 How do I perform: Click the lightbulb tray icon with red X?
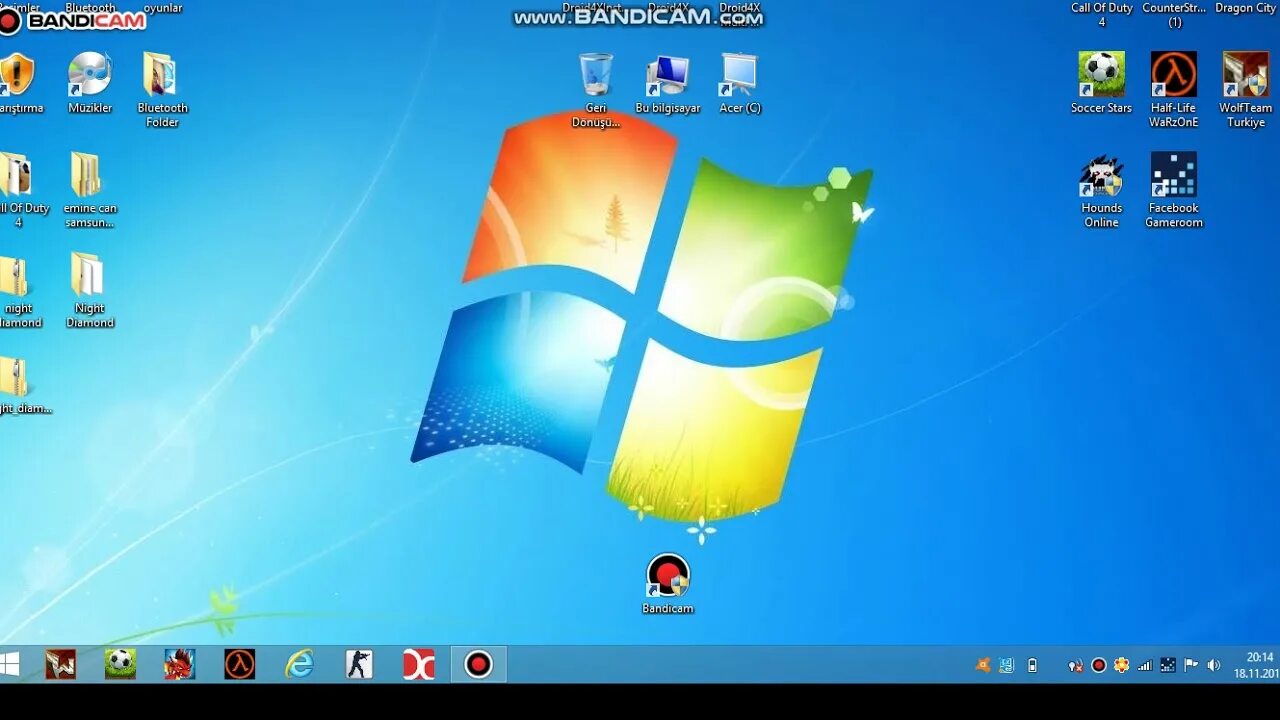(x=1075, y=665)
